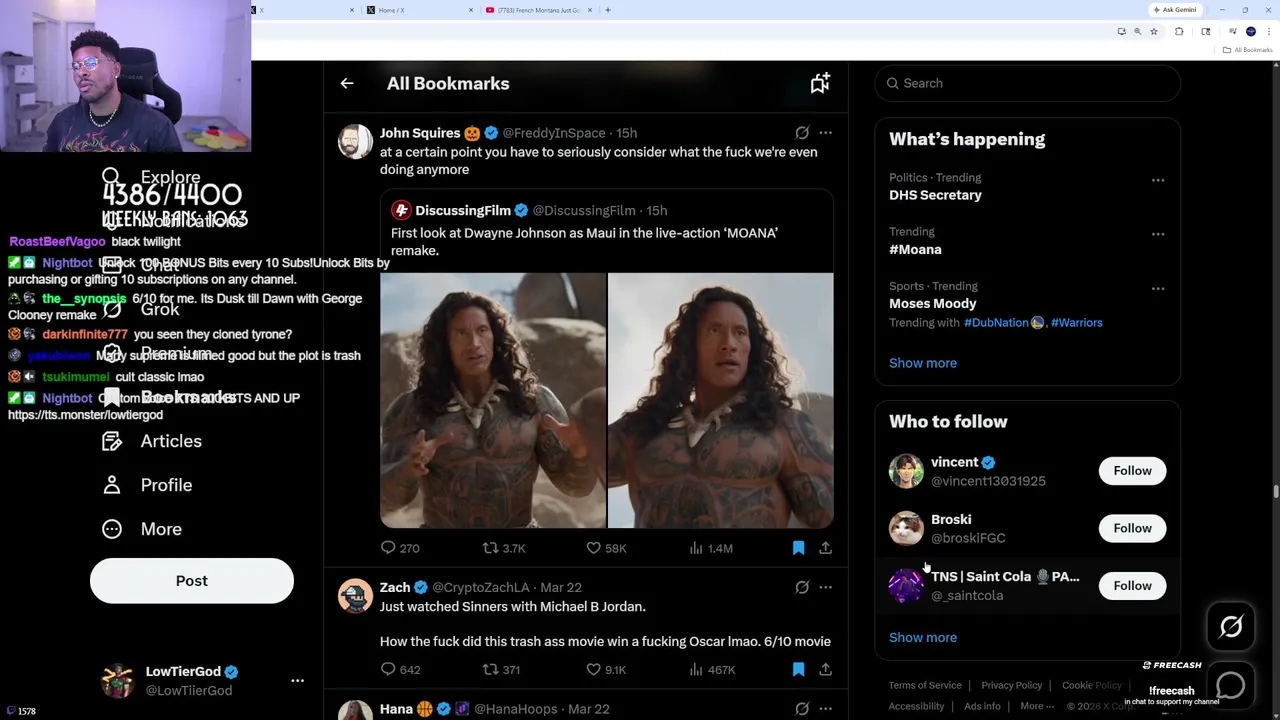This screenshot has width=1280, height=720.
Task: Open more options for #Moana trend
Action: [x=1158, y=234]
